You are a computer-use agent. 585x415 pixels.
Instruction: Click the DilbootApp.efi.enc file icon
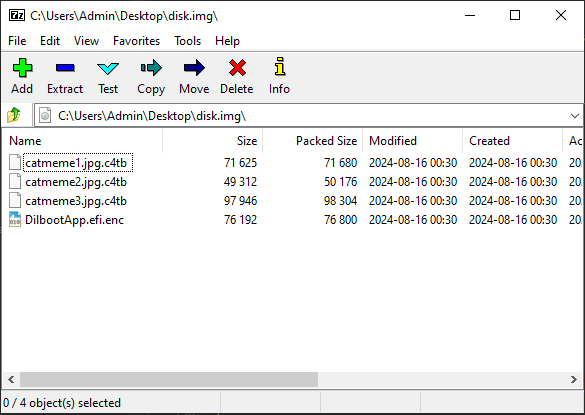point(15,219)
